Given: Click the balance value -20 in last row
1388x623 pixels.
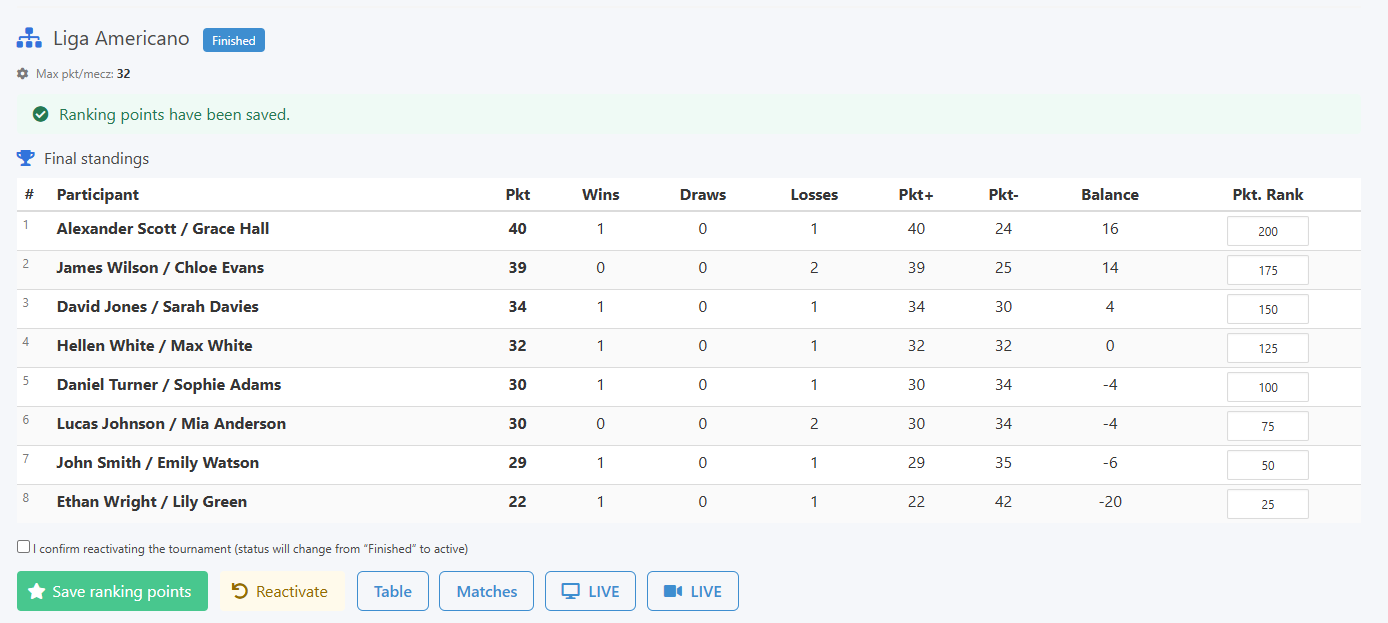Looking at the screenshot, I should point(1110,502).
